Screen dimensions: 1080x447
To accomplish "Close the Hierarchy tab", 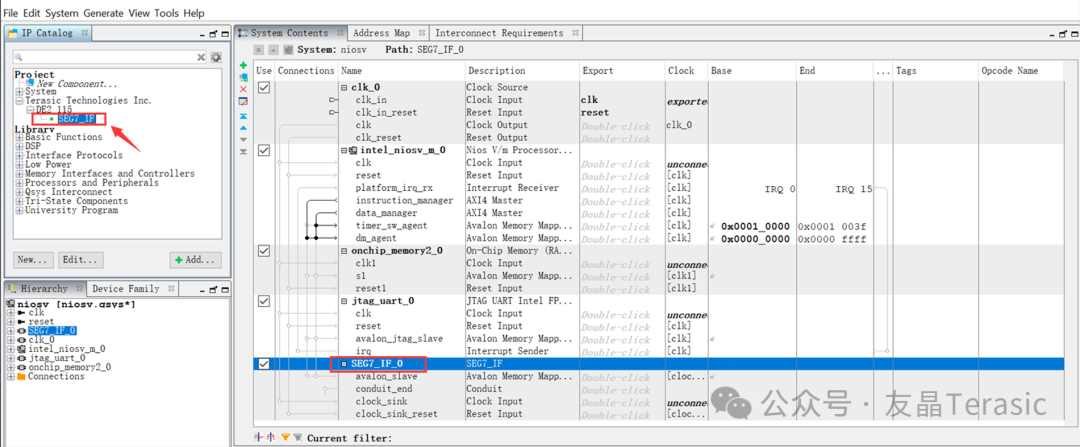I will (x=80, y=289).
